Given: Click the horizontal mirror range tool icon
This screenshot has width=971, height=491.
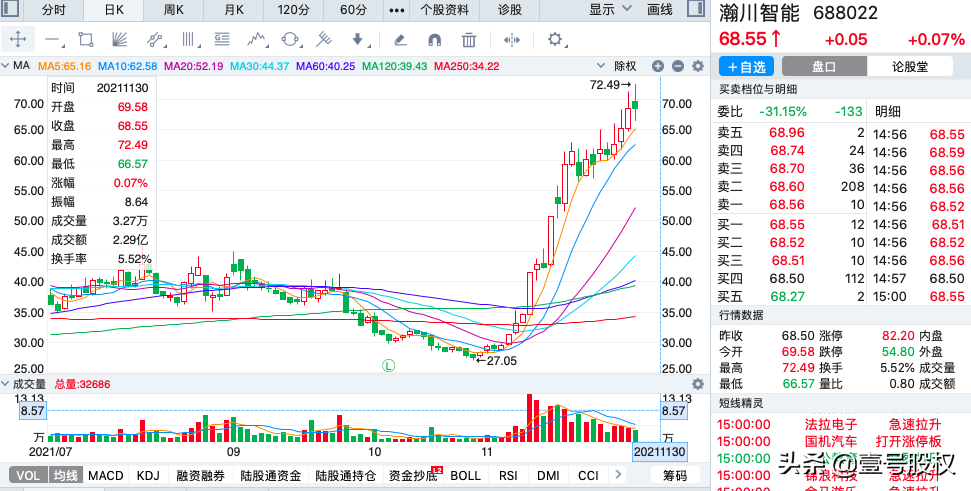Looking at the screenshot, I should click(512, 40).
